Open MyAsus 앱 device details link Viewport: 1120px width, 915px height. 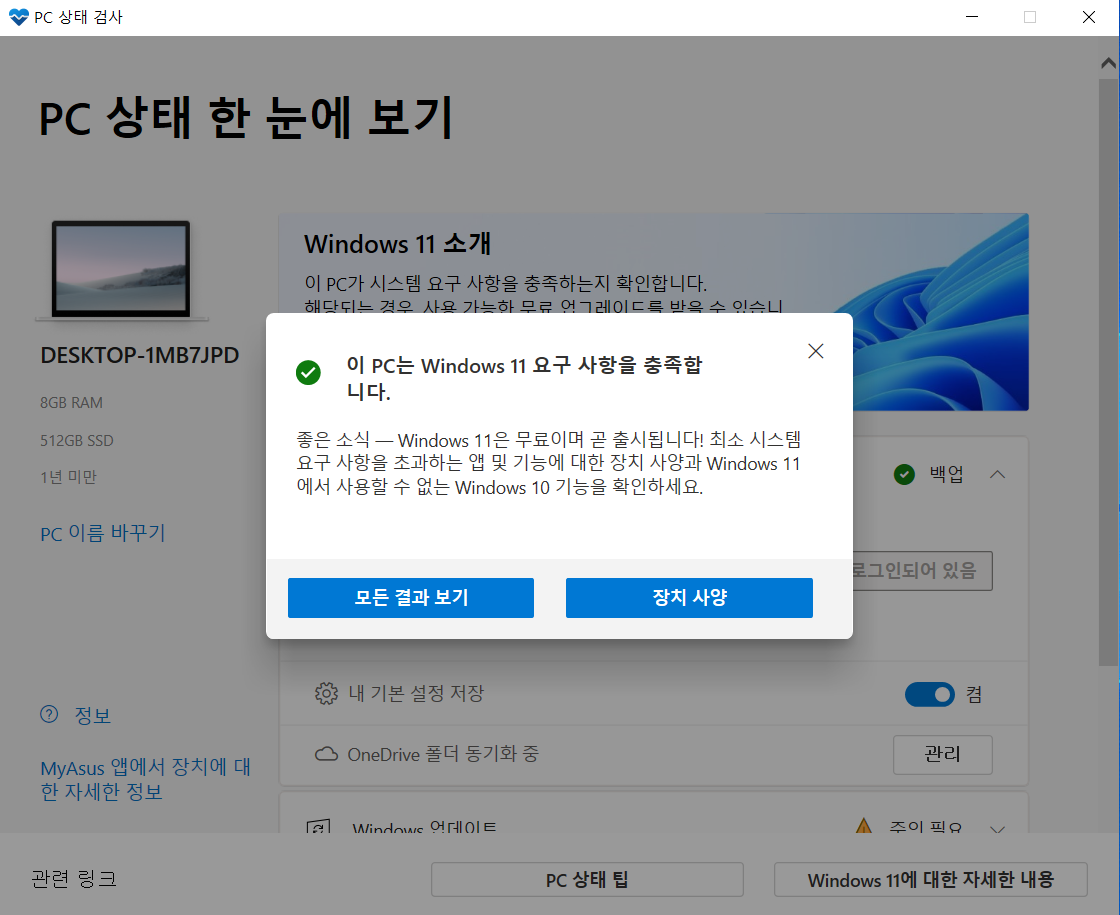146,779
